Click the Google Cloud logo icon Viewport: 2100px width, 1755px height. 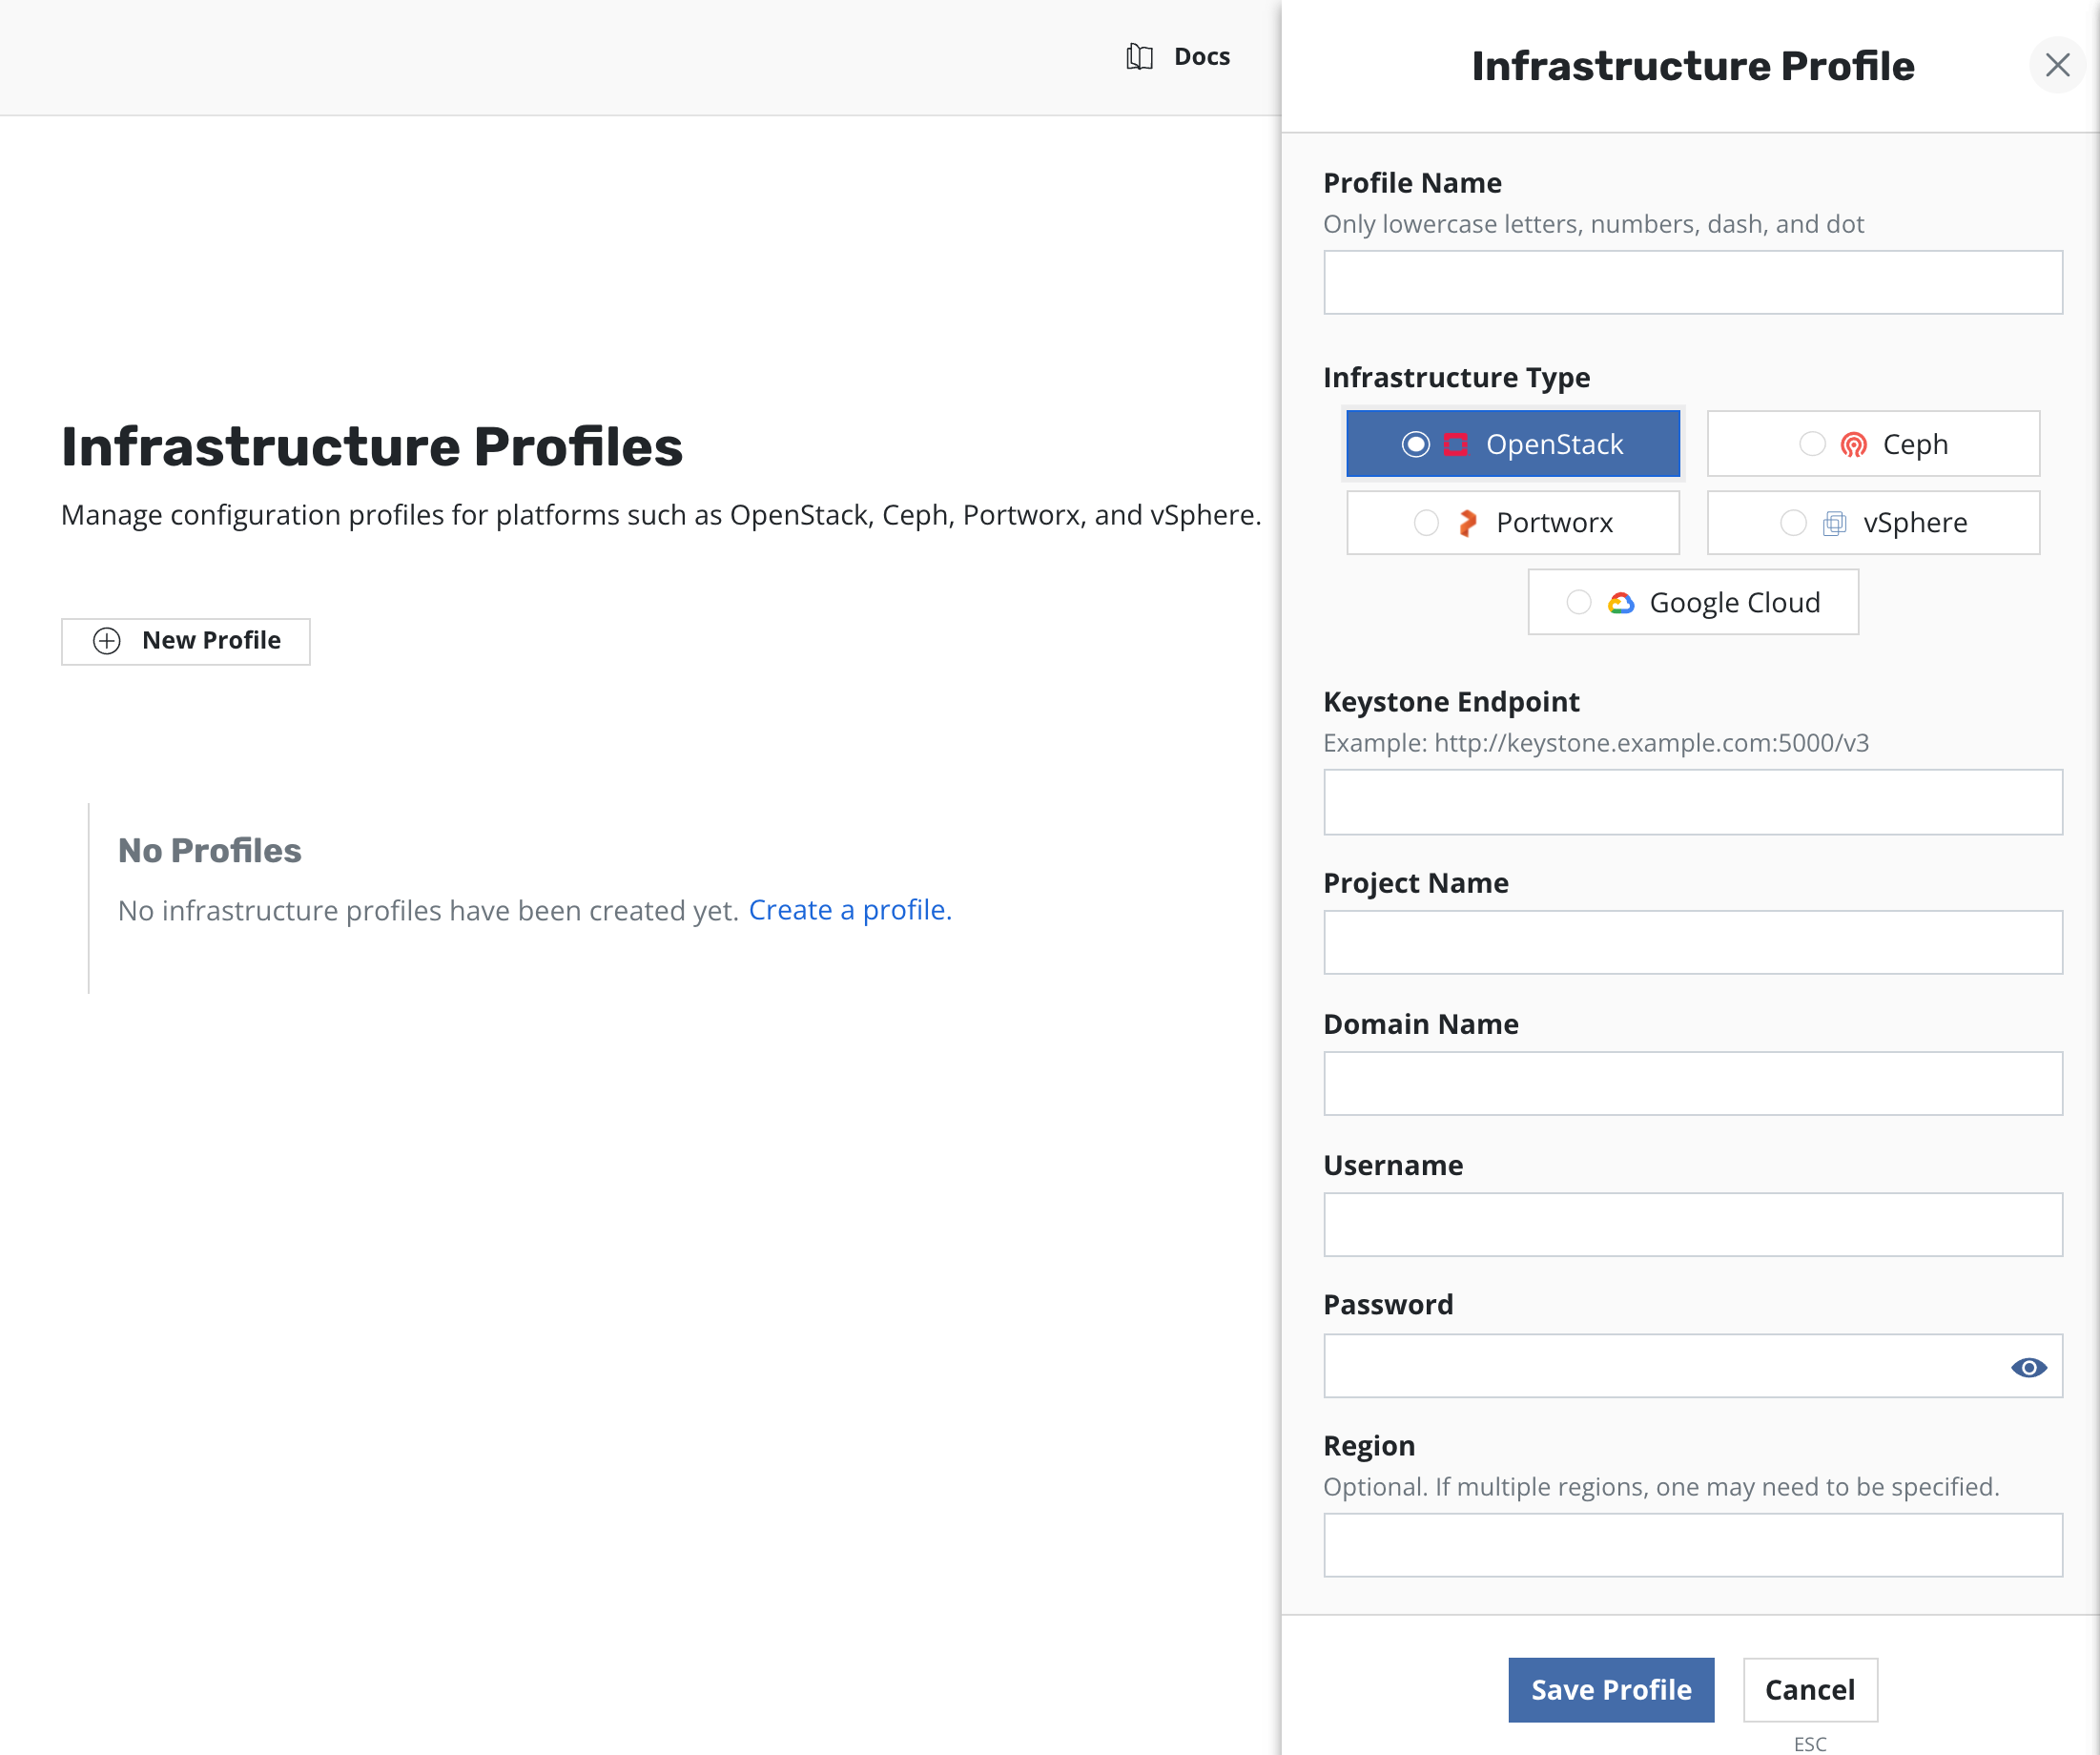tap(1620, 603)
